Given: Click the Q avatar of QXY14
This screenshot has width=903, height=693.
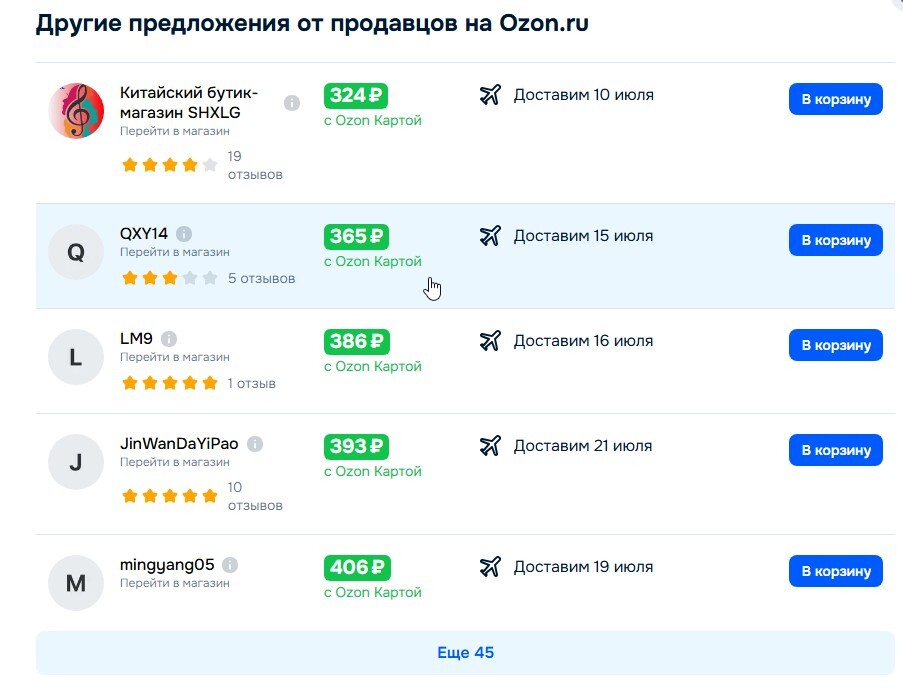Looking at the screenshot, I should (76, 252).
